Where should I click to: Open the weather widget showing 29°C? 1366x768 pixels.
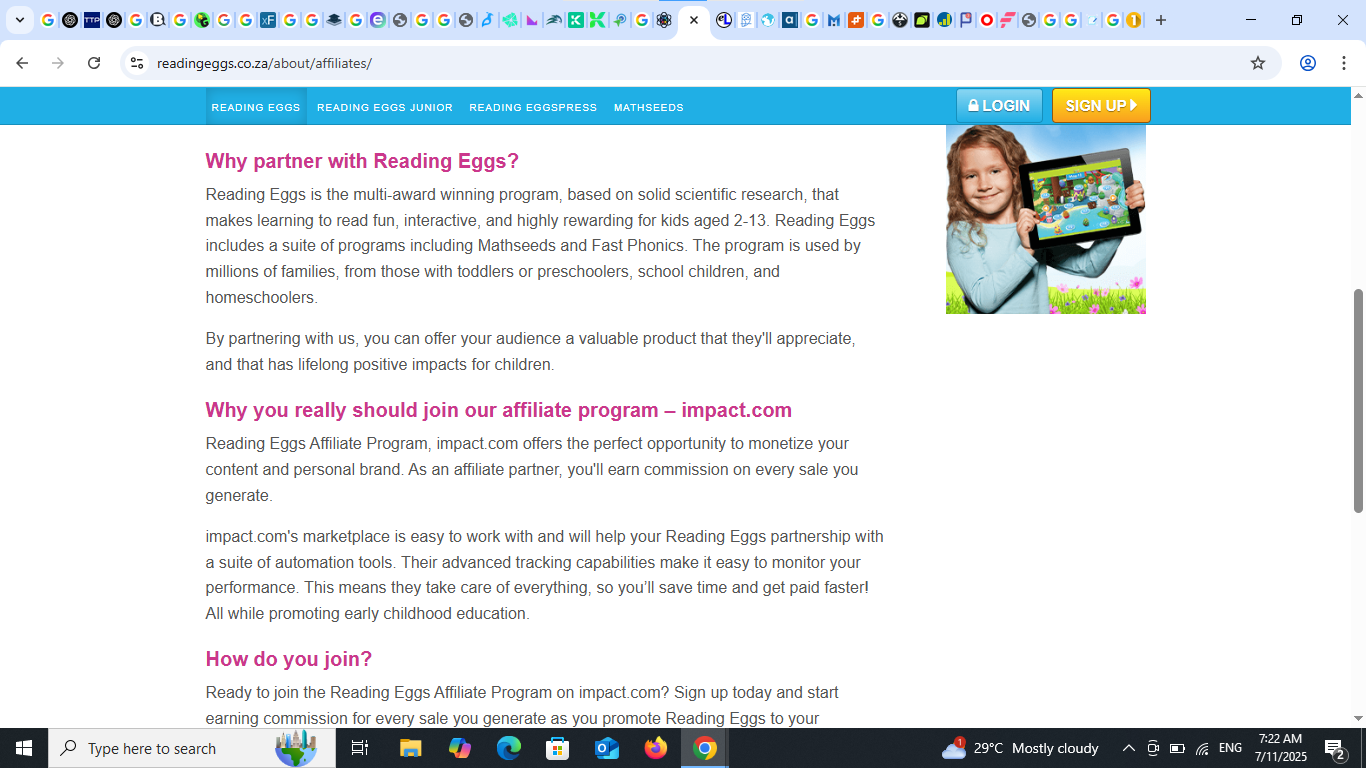coord(1021,748)
